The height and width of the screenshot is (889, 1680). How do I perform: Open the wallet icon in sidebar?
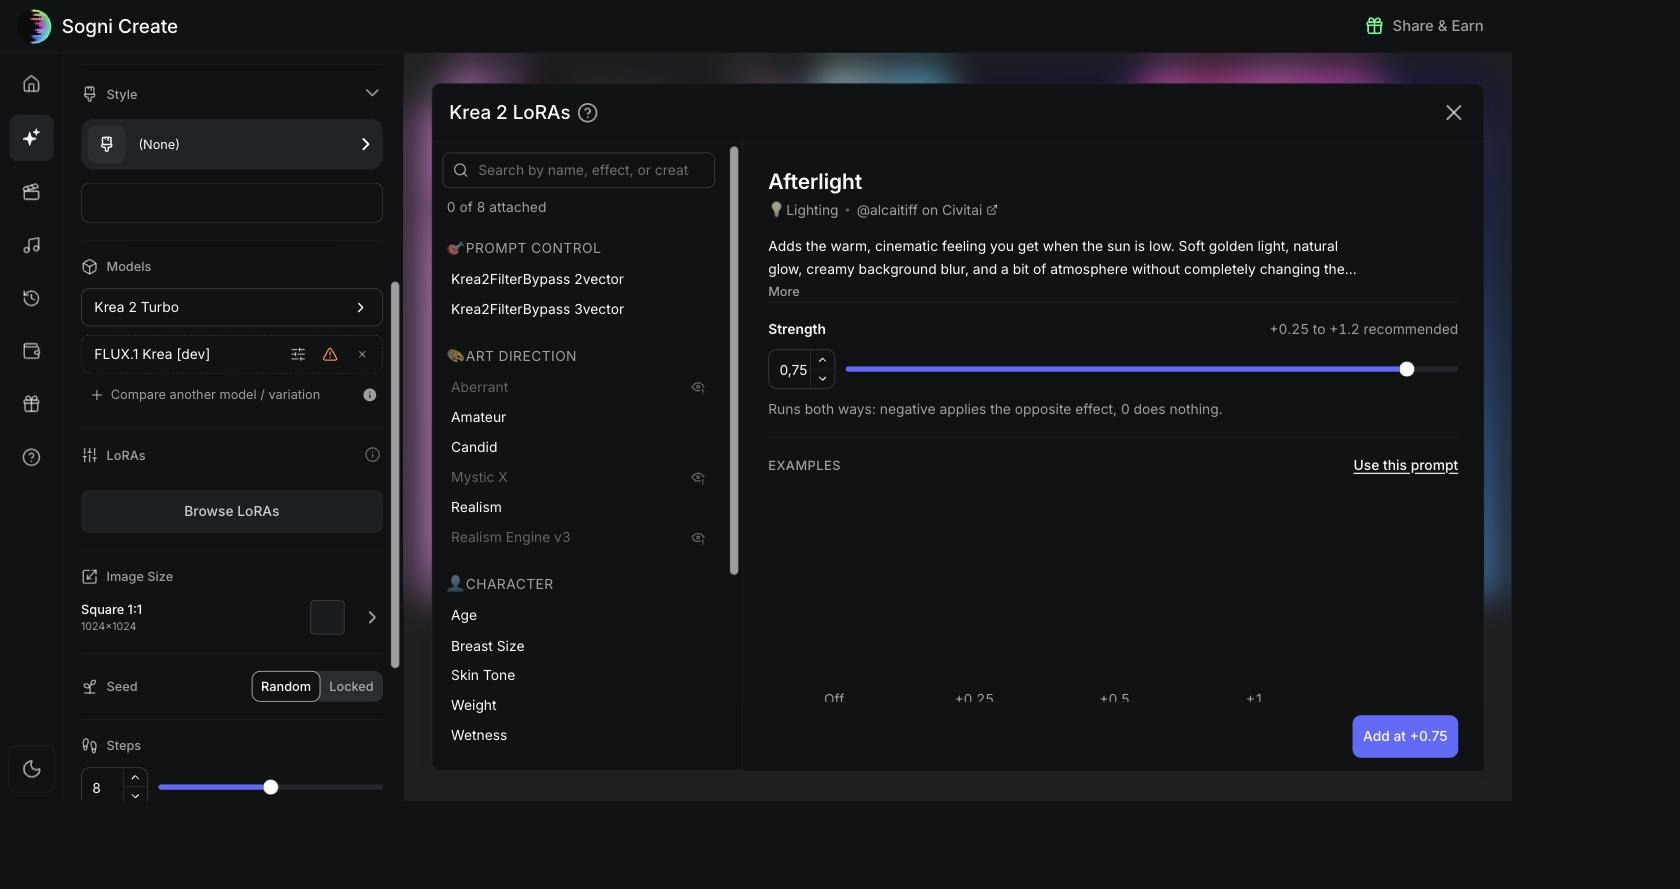[31, 351]
